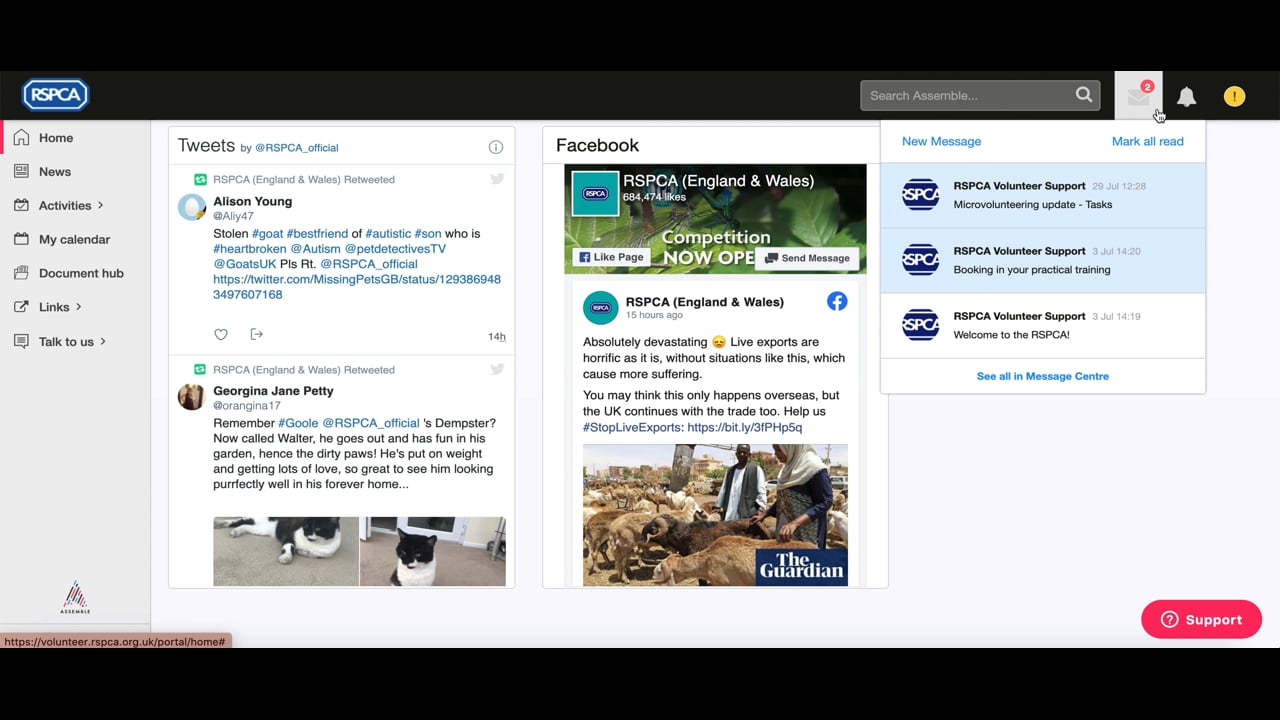
Task: Click RSPCA (England & Wales) Facebook page title
Action: click(718, 181)
